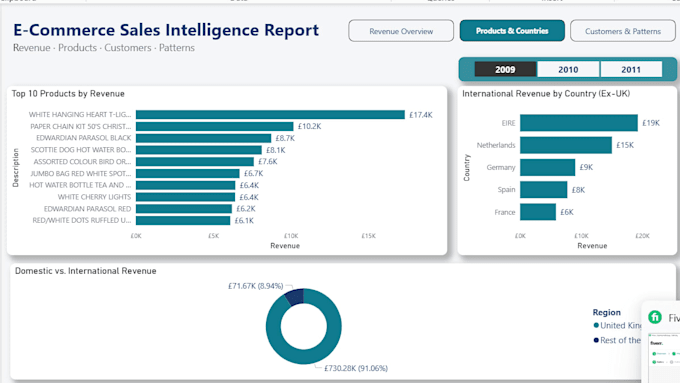Click the EIRE country revenue bar
The width and height of the screenshot is (680, 383).
click(x=579, y=123)
